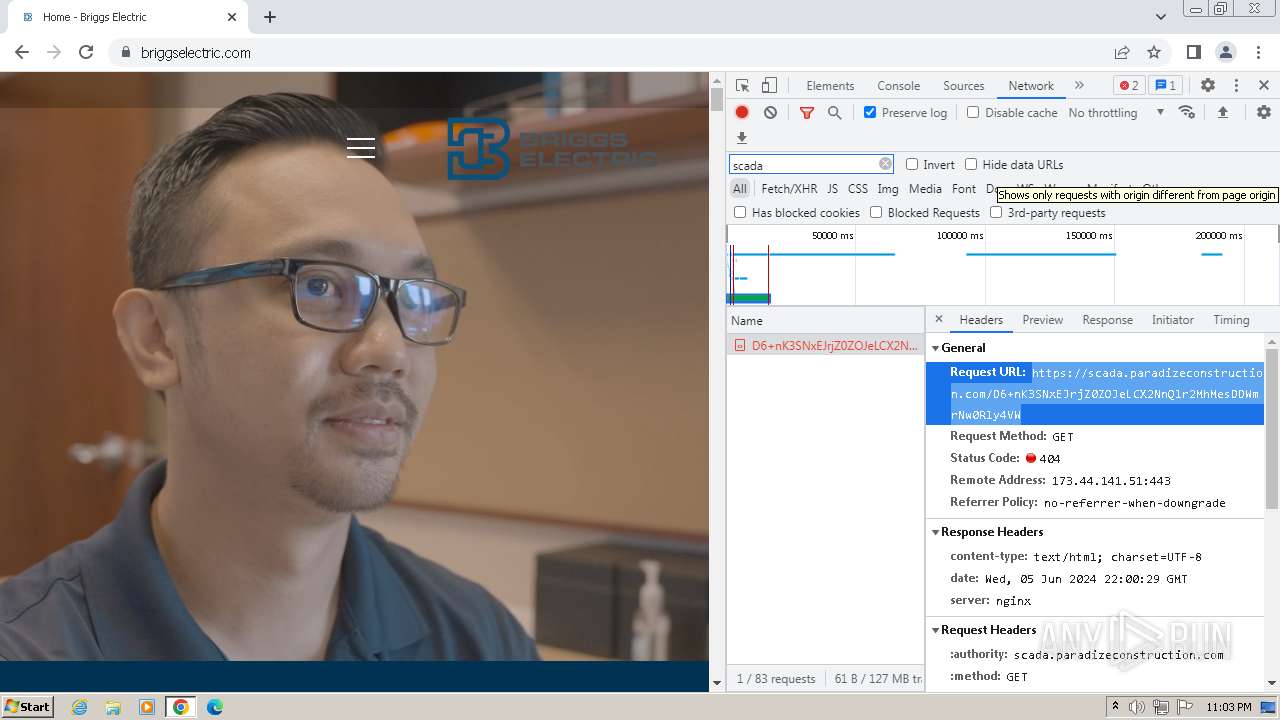Check the Invert filter checkbox
The image size is (1280, 720).
tap(912, 165)
